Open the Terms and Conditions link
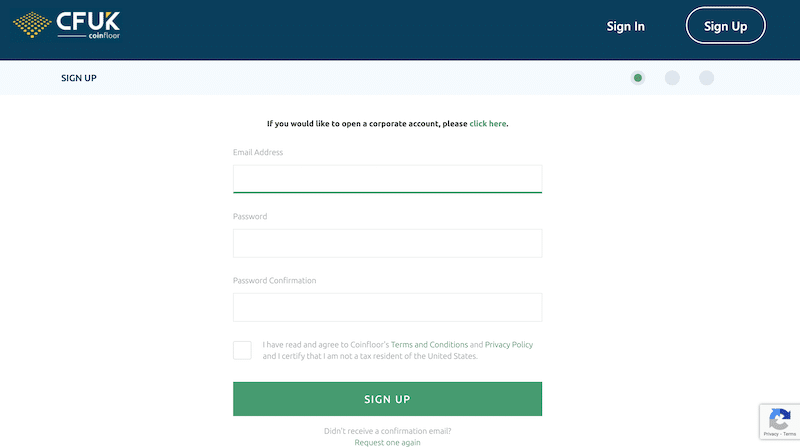Viewport: 800px width, 447px height. pyautogui.click(x=429, y=344)
